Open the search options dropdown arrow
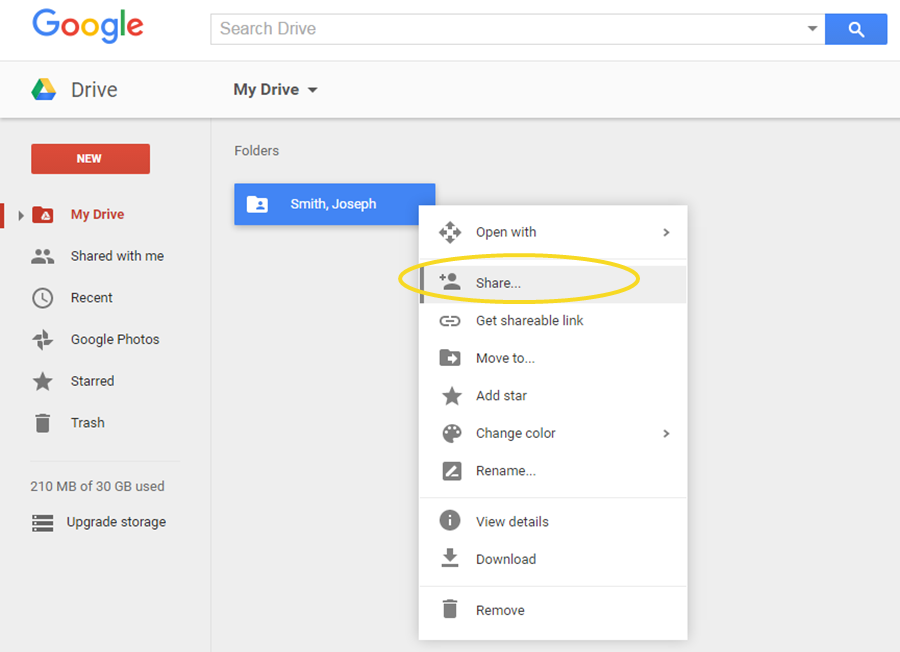Viewport: 900px width, 652px height. click(x=812, y=29)
